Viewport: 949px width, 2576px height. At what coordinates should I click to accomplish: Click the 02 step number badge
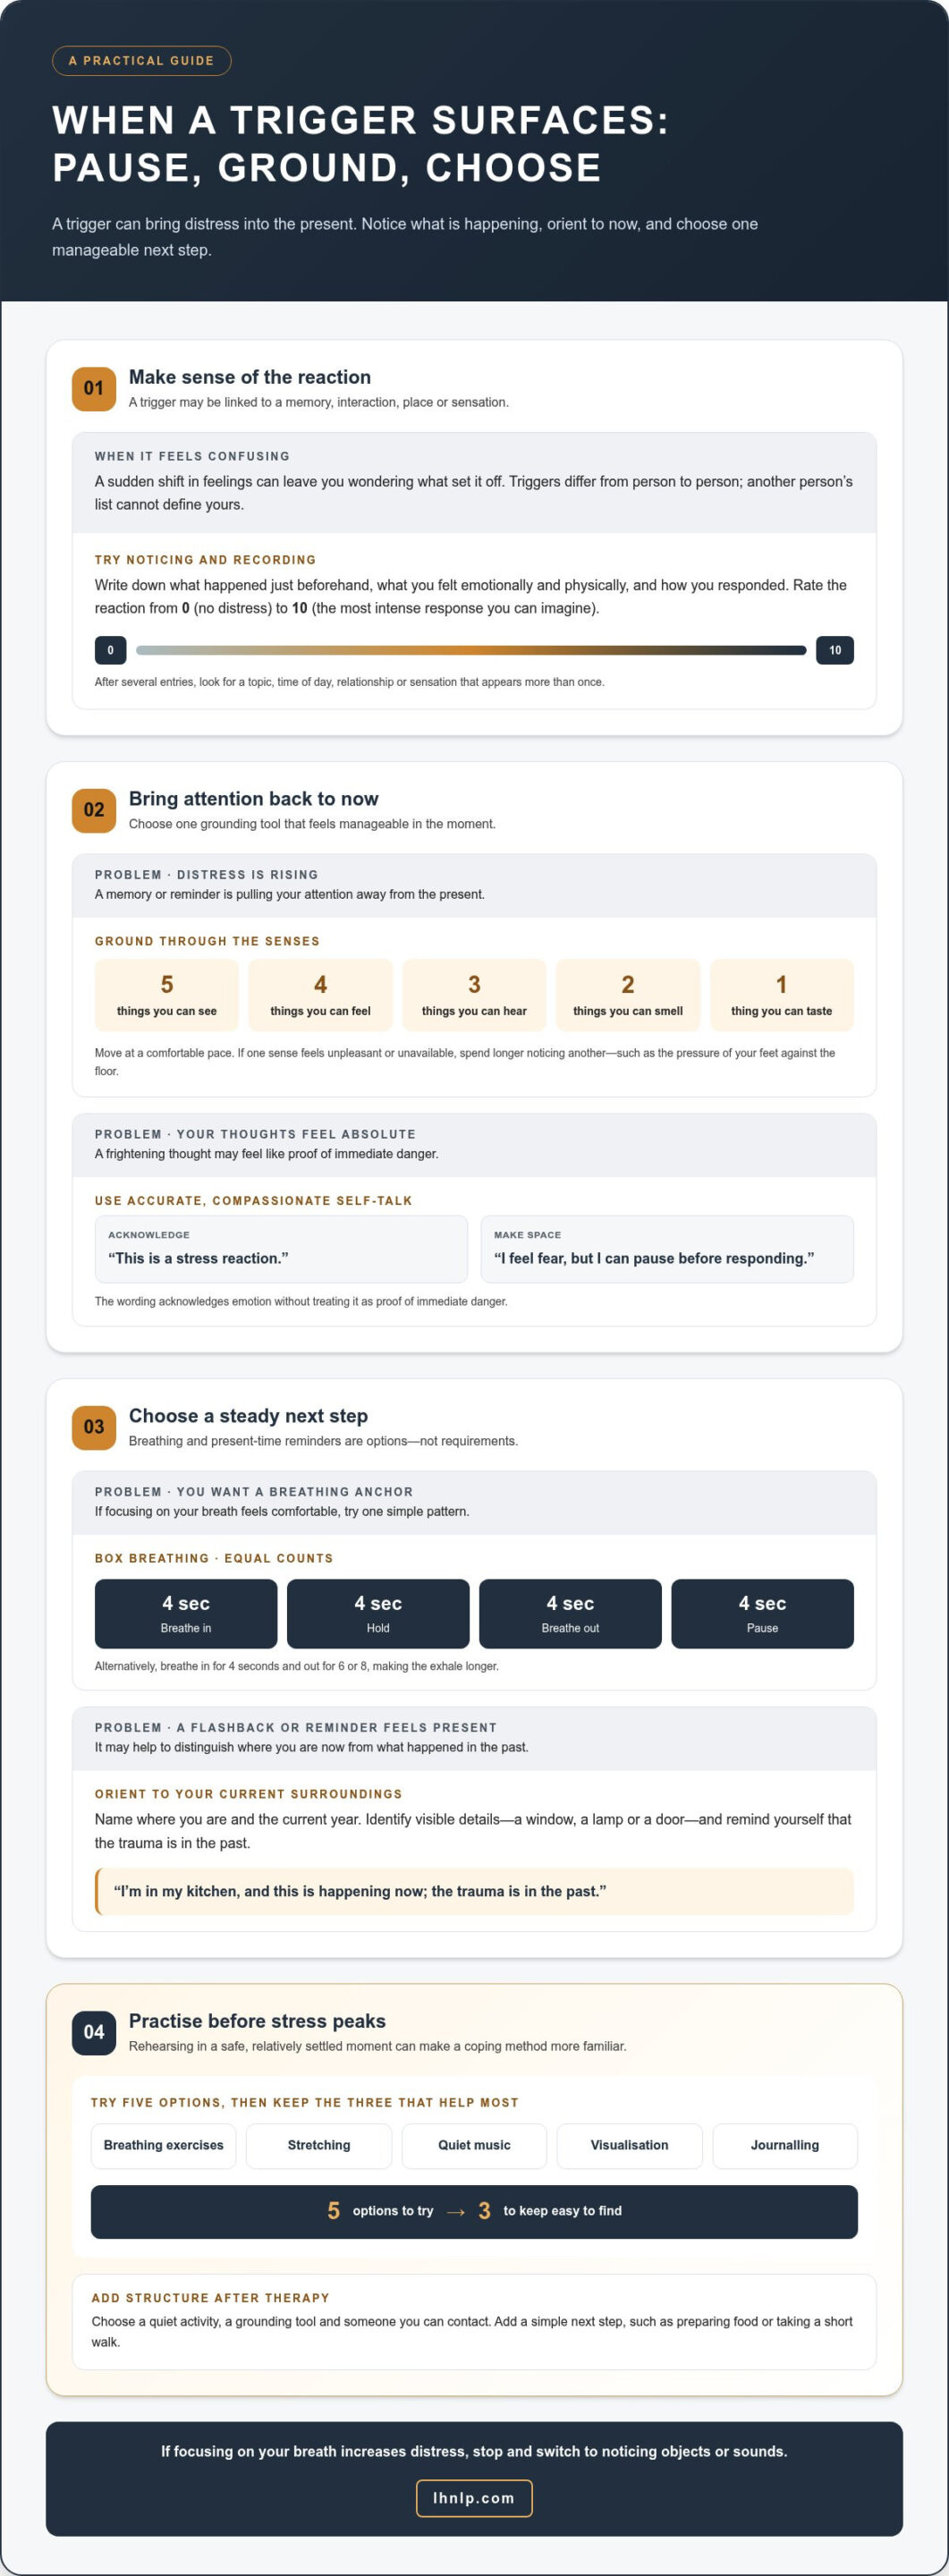tap(94, 810)
